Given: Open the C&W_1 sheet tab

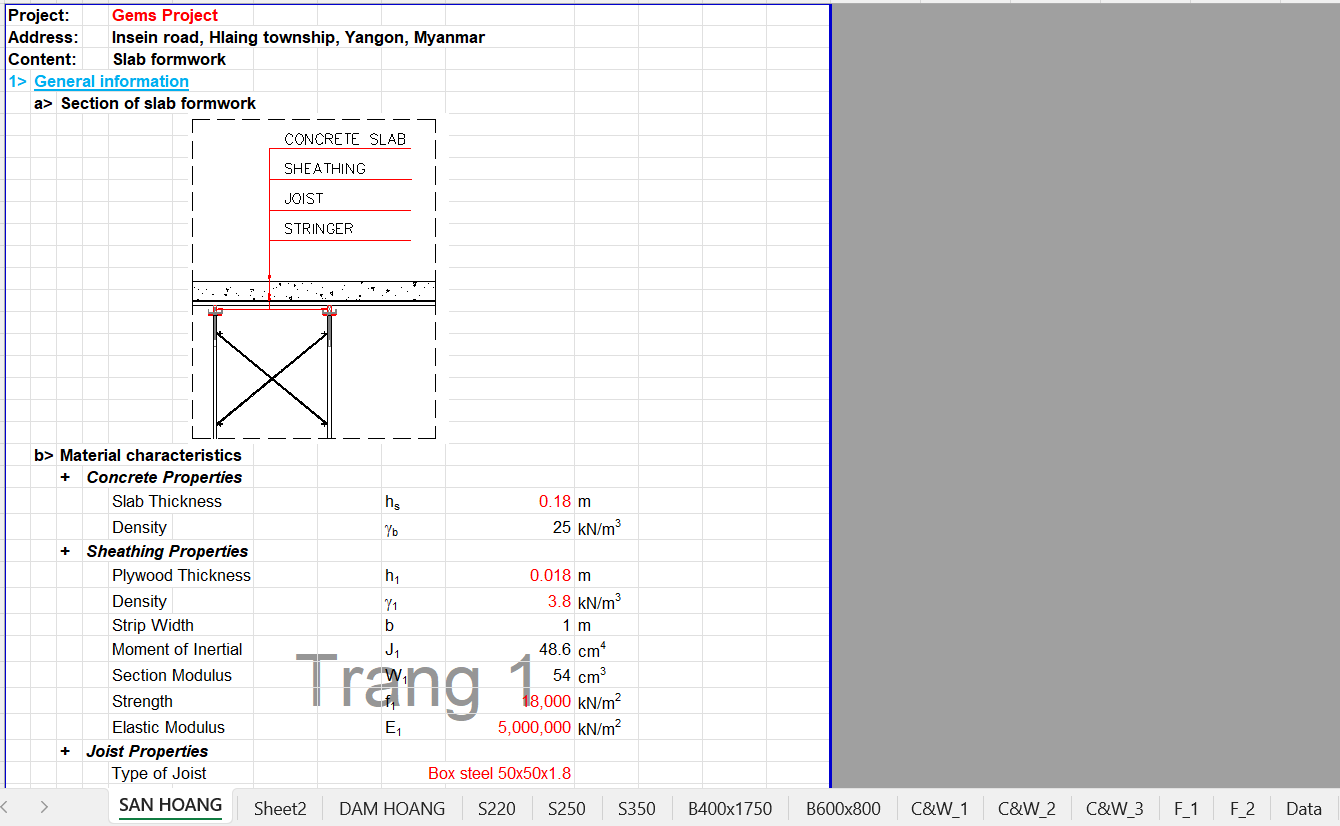Looking at the screenshot, I should [940, 808].
